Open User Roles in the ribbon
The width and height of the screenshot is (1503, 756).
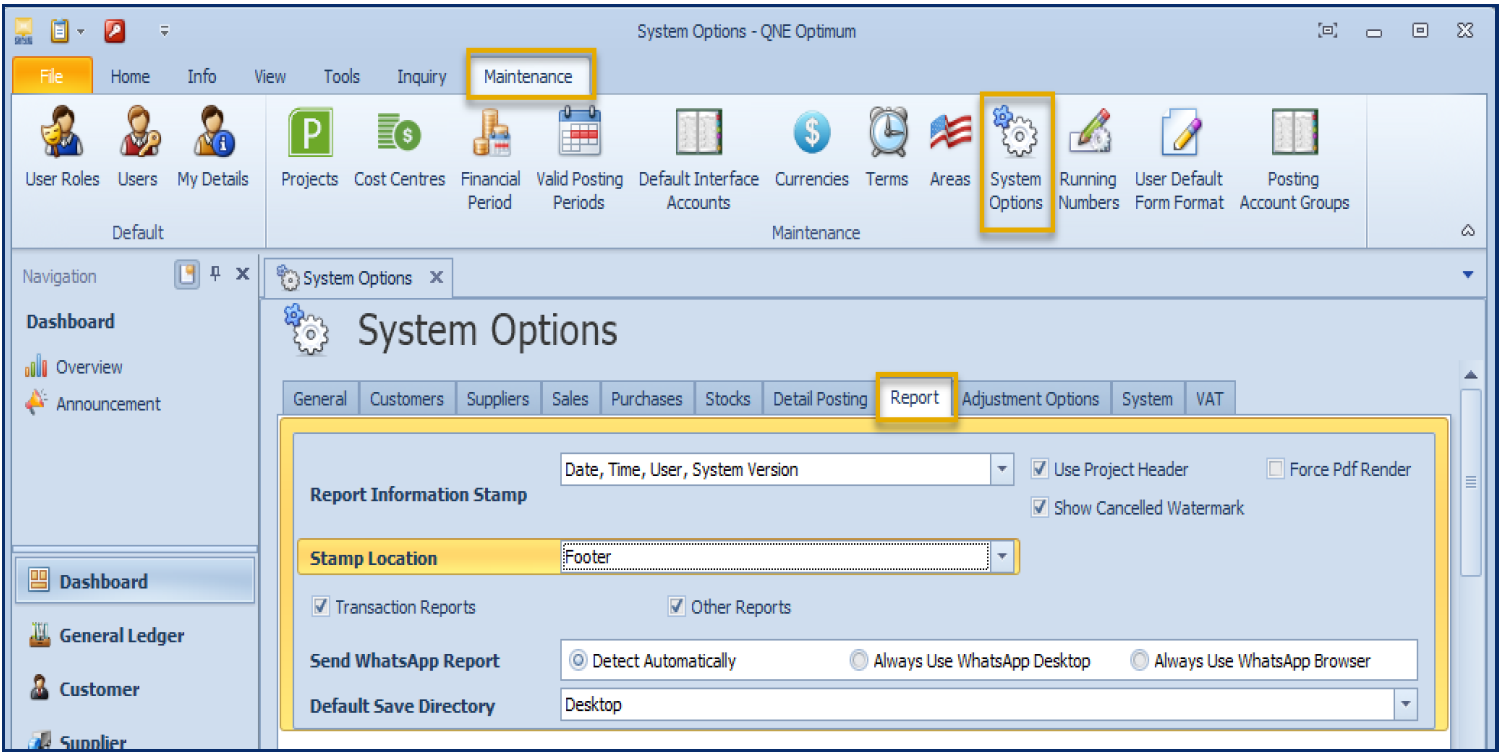point(62,148)
